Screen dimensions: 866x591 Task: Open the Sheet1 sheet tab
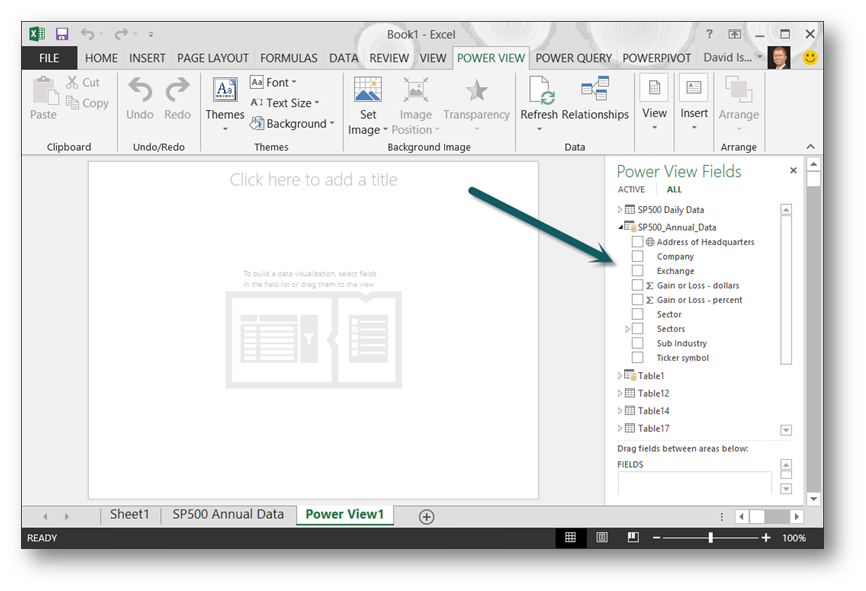coord(130,514)
